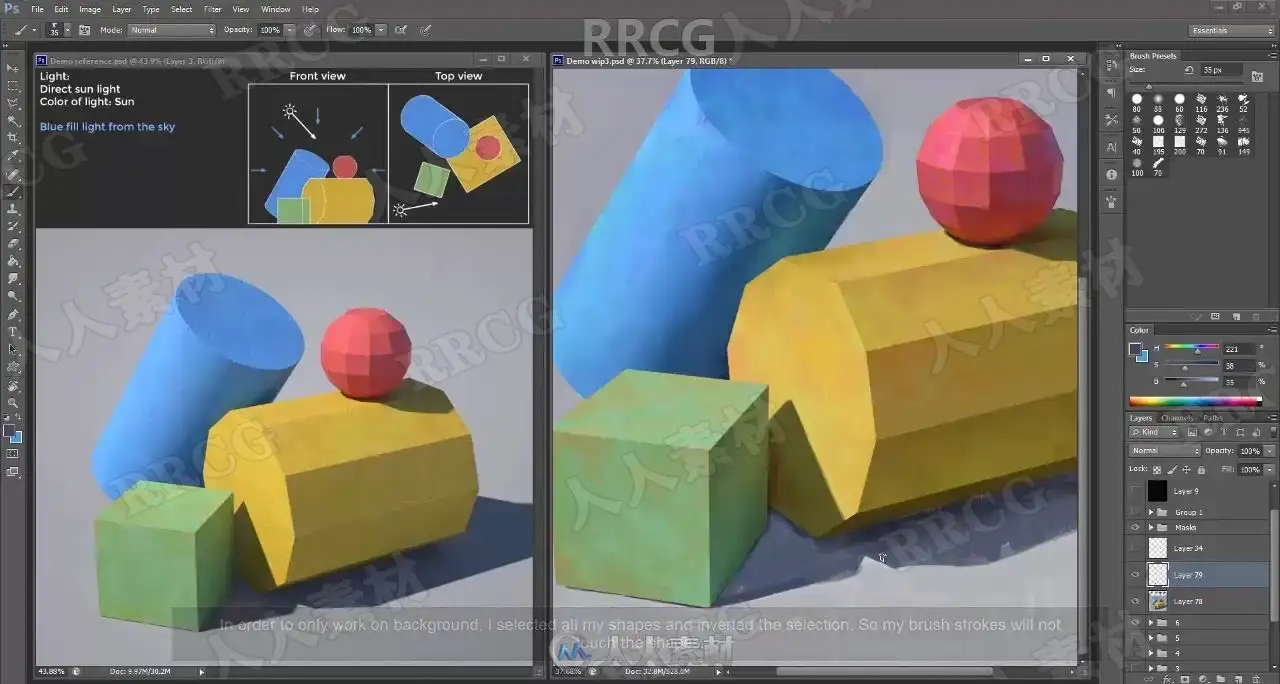The width and height of the screenshot is (1280, 684).
Task: Hide Layer 79
Action: 1135,575
